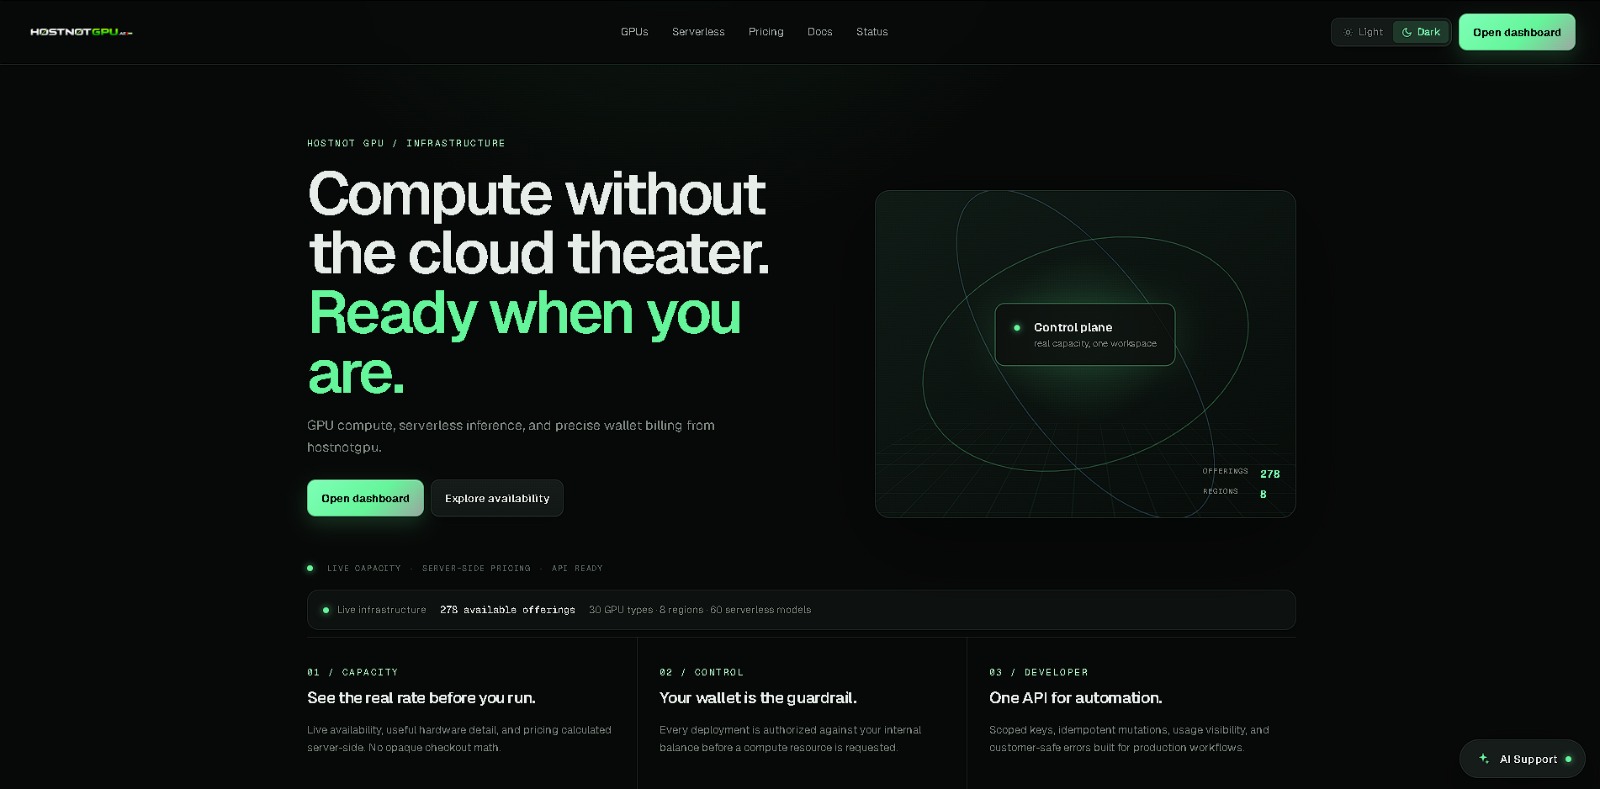
Task: Switch theme to Light mode
Action: (x=1363, y=32)
